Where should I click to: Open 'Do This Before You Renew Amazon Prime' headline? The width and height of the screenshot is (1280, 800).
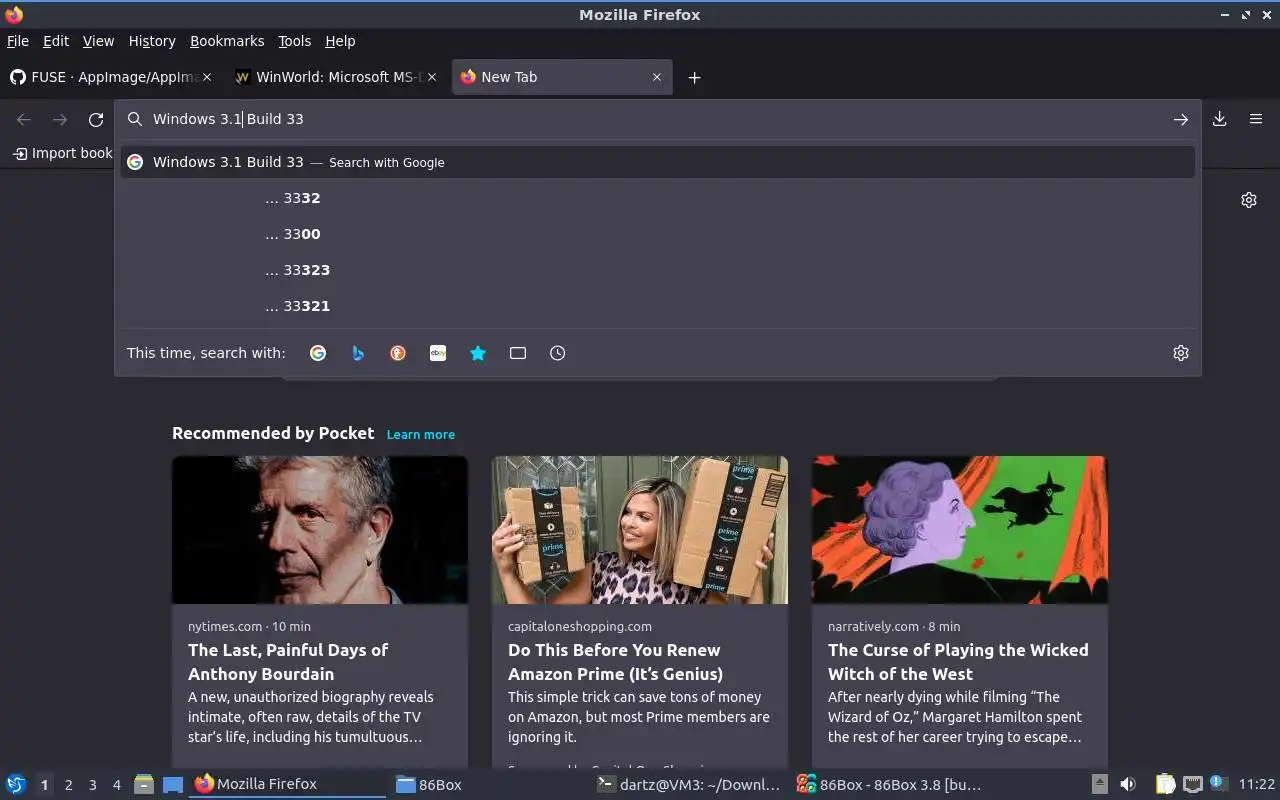point(615,662)
